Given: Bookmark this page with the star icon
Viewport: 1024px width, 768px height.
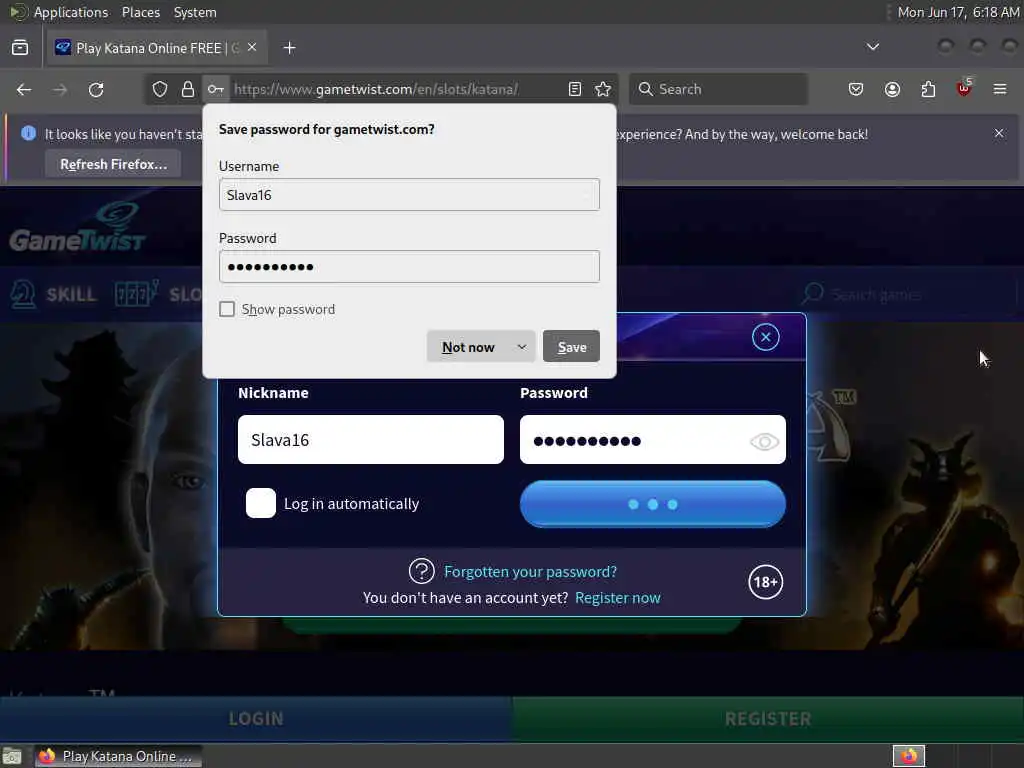Looking at the screenshot, I should (603, 89).
